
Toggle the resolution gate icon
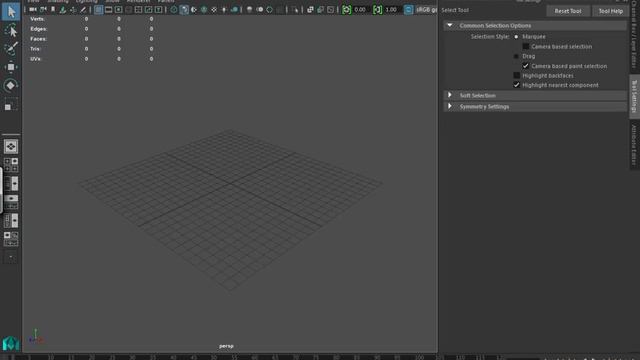118,9
